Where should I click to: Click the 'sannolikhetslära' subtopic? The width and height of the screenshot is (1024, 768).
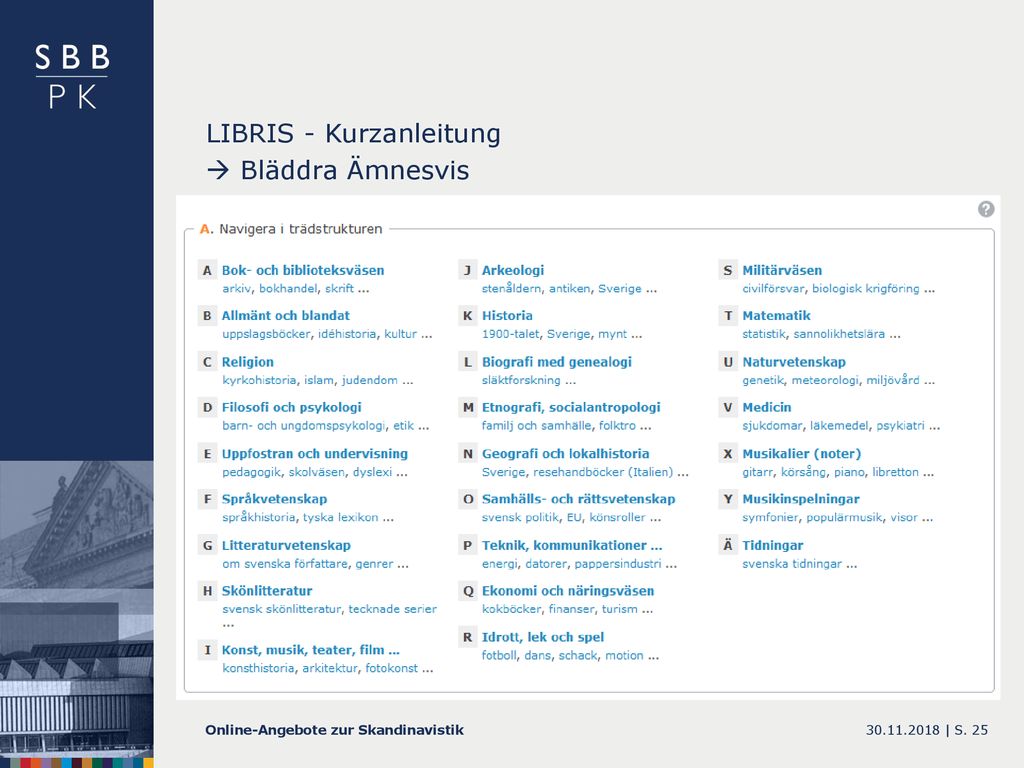(839, 334)
